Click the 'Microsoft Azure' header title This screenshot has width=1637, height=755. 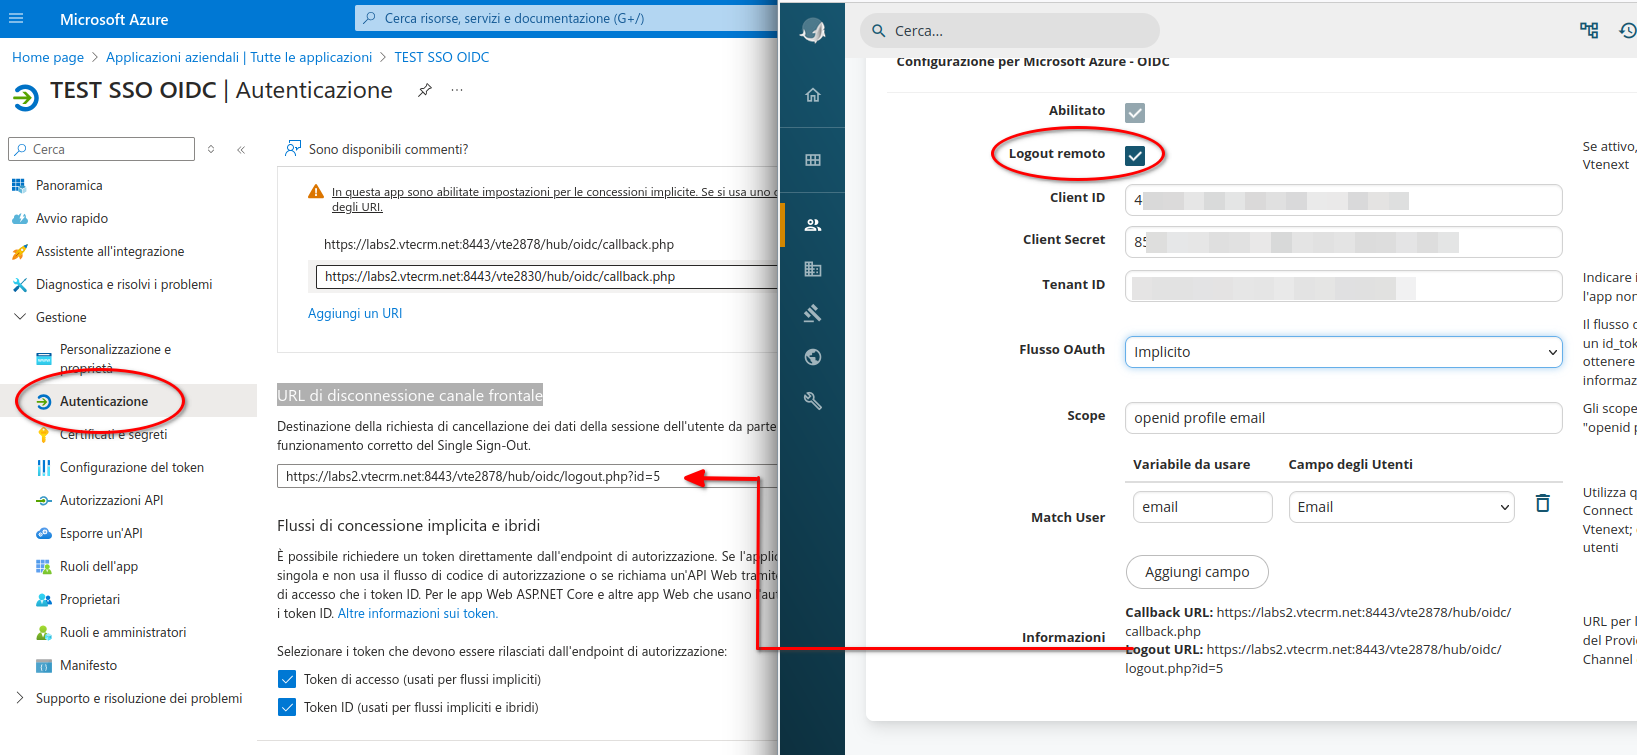point(114,19)
